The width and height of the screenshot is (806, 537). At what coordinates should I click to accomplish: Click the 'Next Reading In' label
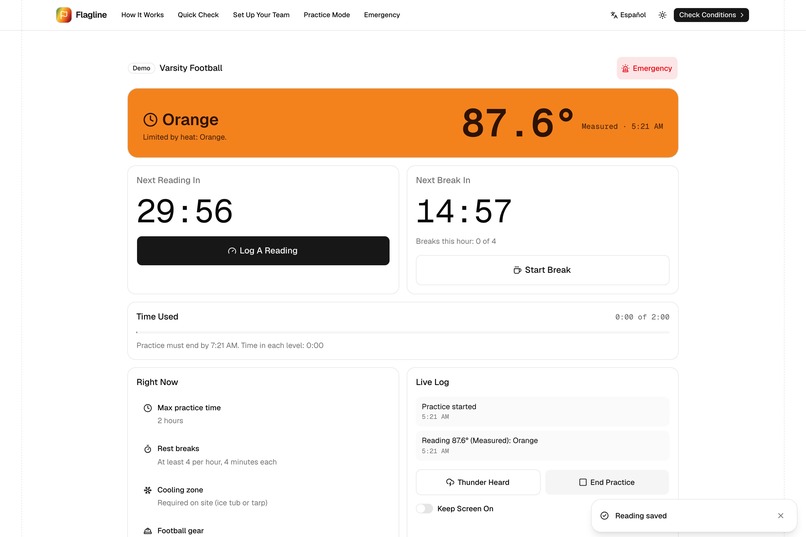(168, 180)
